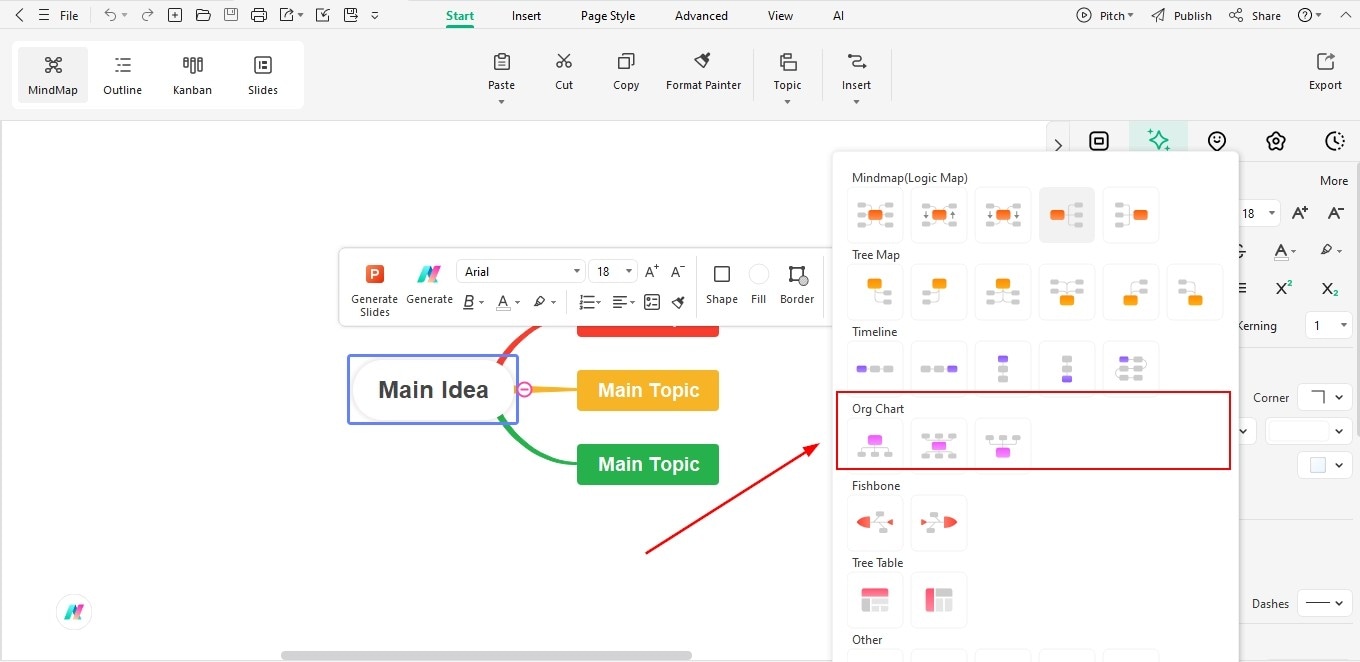Enable subscript formatting
Viewport: 1360px width, 662px height.
(x=1329, y=288)
